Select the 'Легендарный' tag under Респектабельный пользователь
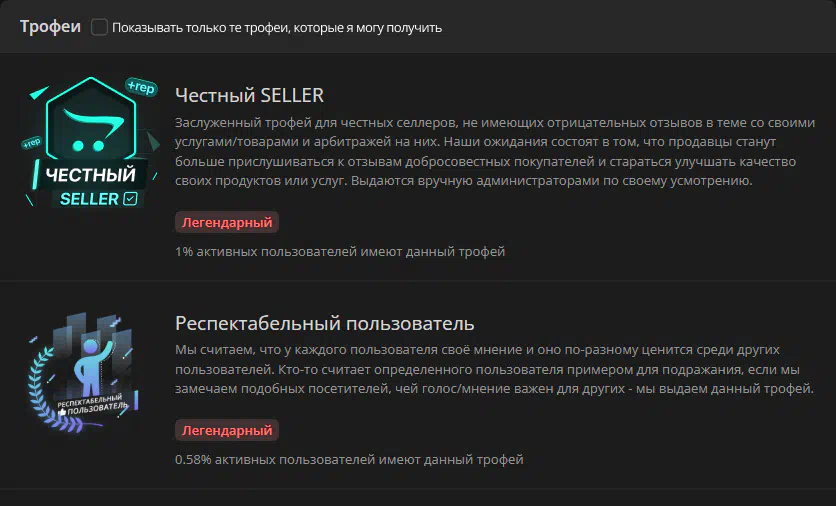This screenshot has width=836, height=506. pyautogui.click(x=227, y=430)
